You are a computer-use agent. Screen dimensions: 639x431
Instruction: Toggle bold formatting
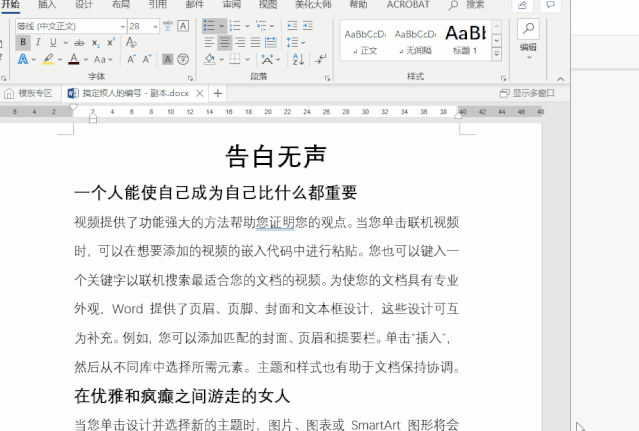[23, 43]
